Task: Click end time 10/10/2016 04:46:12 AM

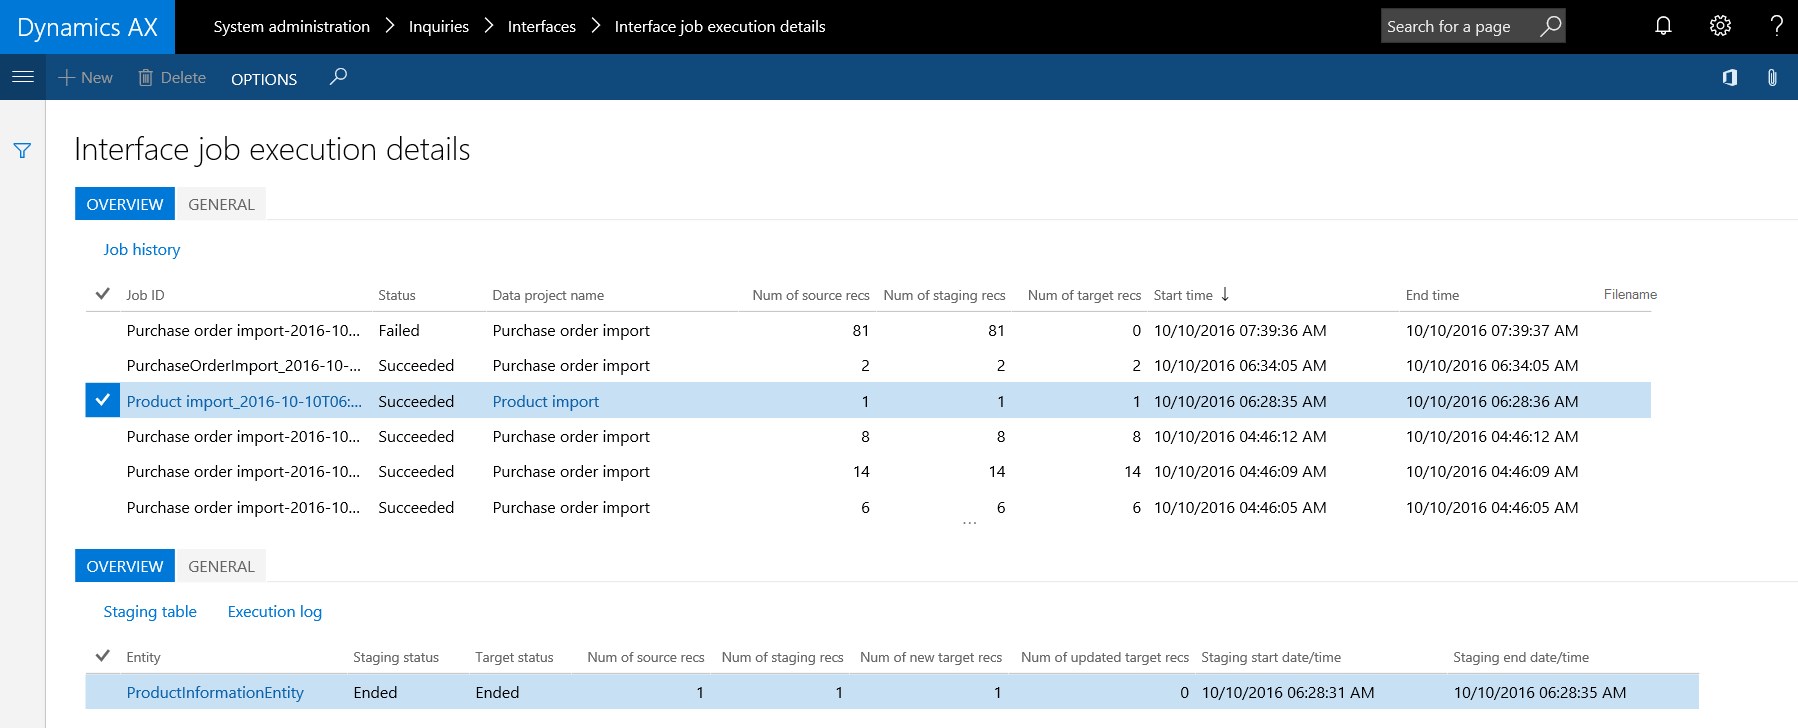Action: coord(1492,436)
